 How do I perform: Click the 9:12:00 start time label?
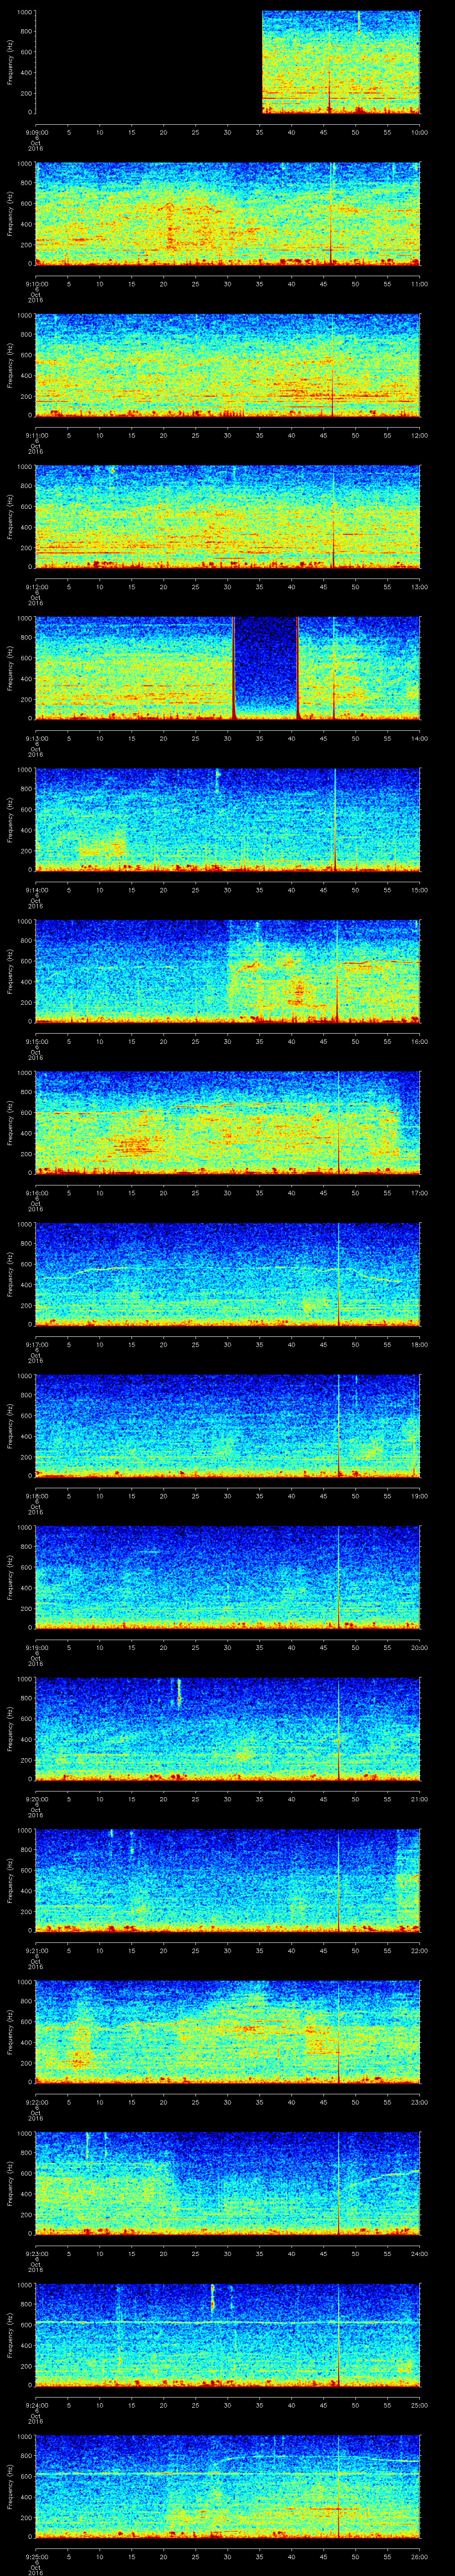coord(36,587)
